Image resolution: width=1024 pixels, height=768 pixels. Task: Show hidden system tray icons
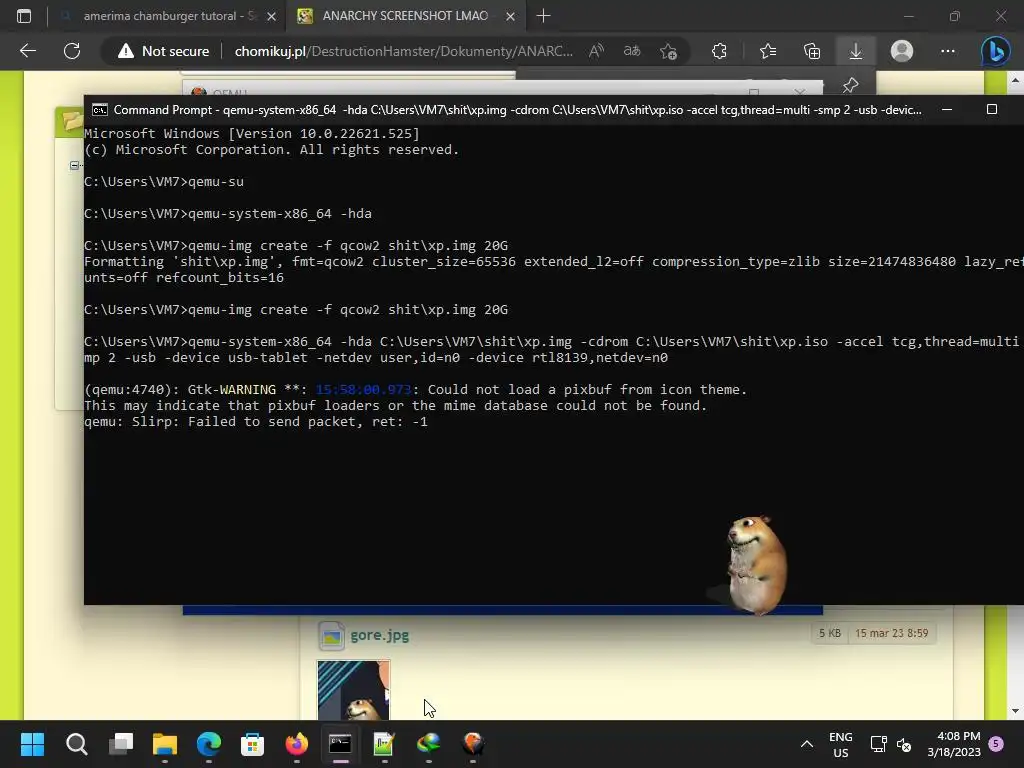(807, 744)
